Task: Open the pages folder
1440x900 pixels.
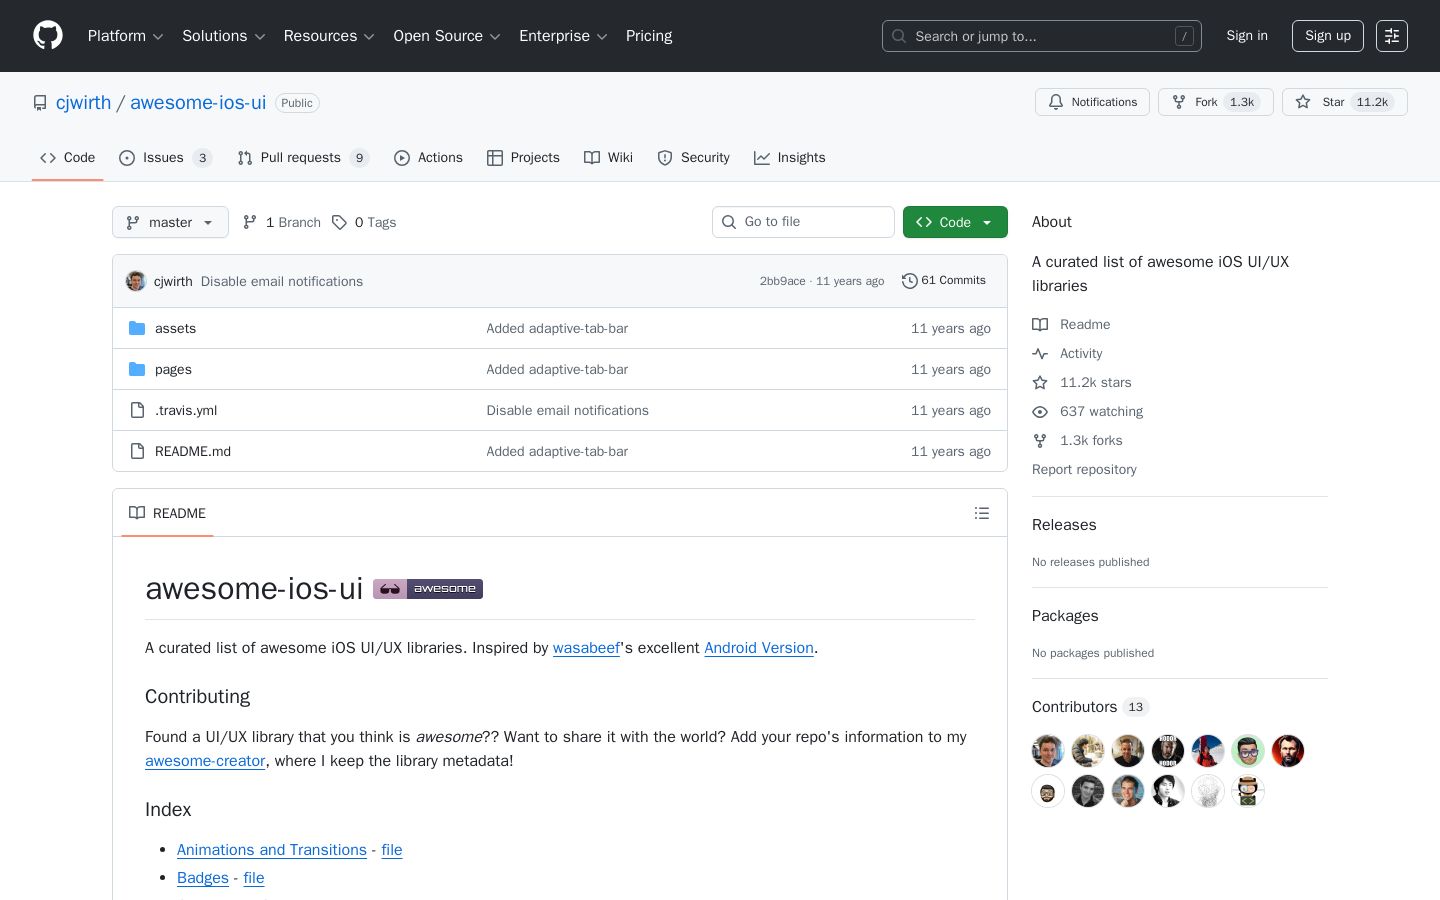Action: click(x=173, y=369)
